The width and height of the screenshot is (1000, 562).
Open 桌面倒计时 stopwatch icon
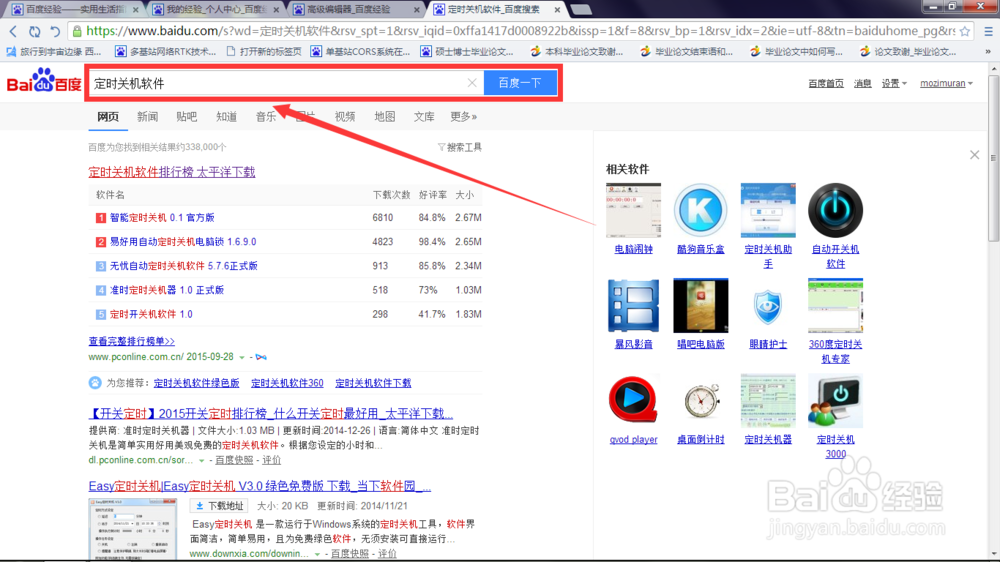coord(700,401)
